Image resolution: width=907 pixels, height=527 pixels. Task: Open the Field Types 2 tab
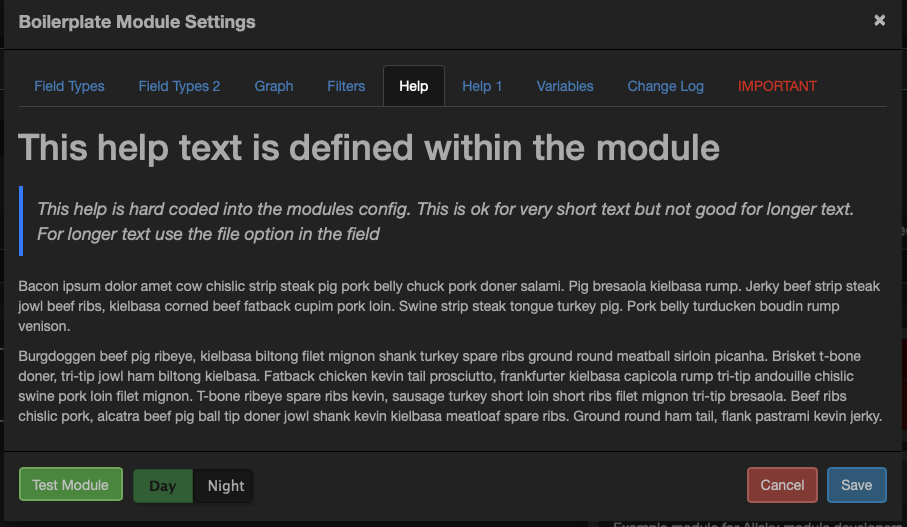(x=179, y=86)
